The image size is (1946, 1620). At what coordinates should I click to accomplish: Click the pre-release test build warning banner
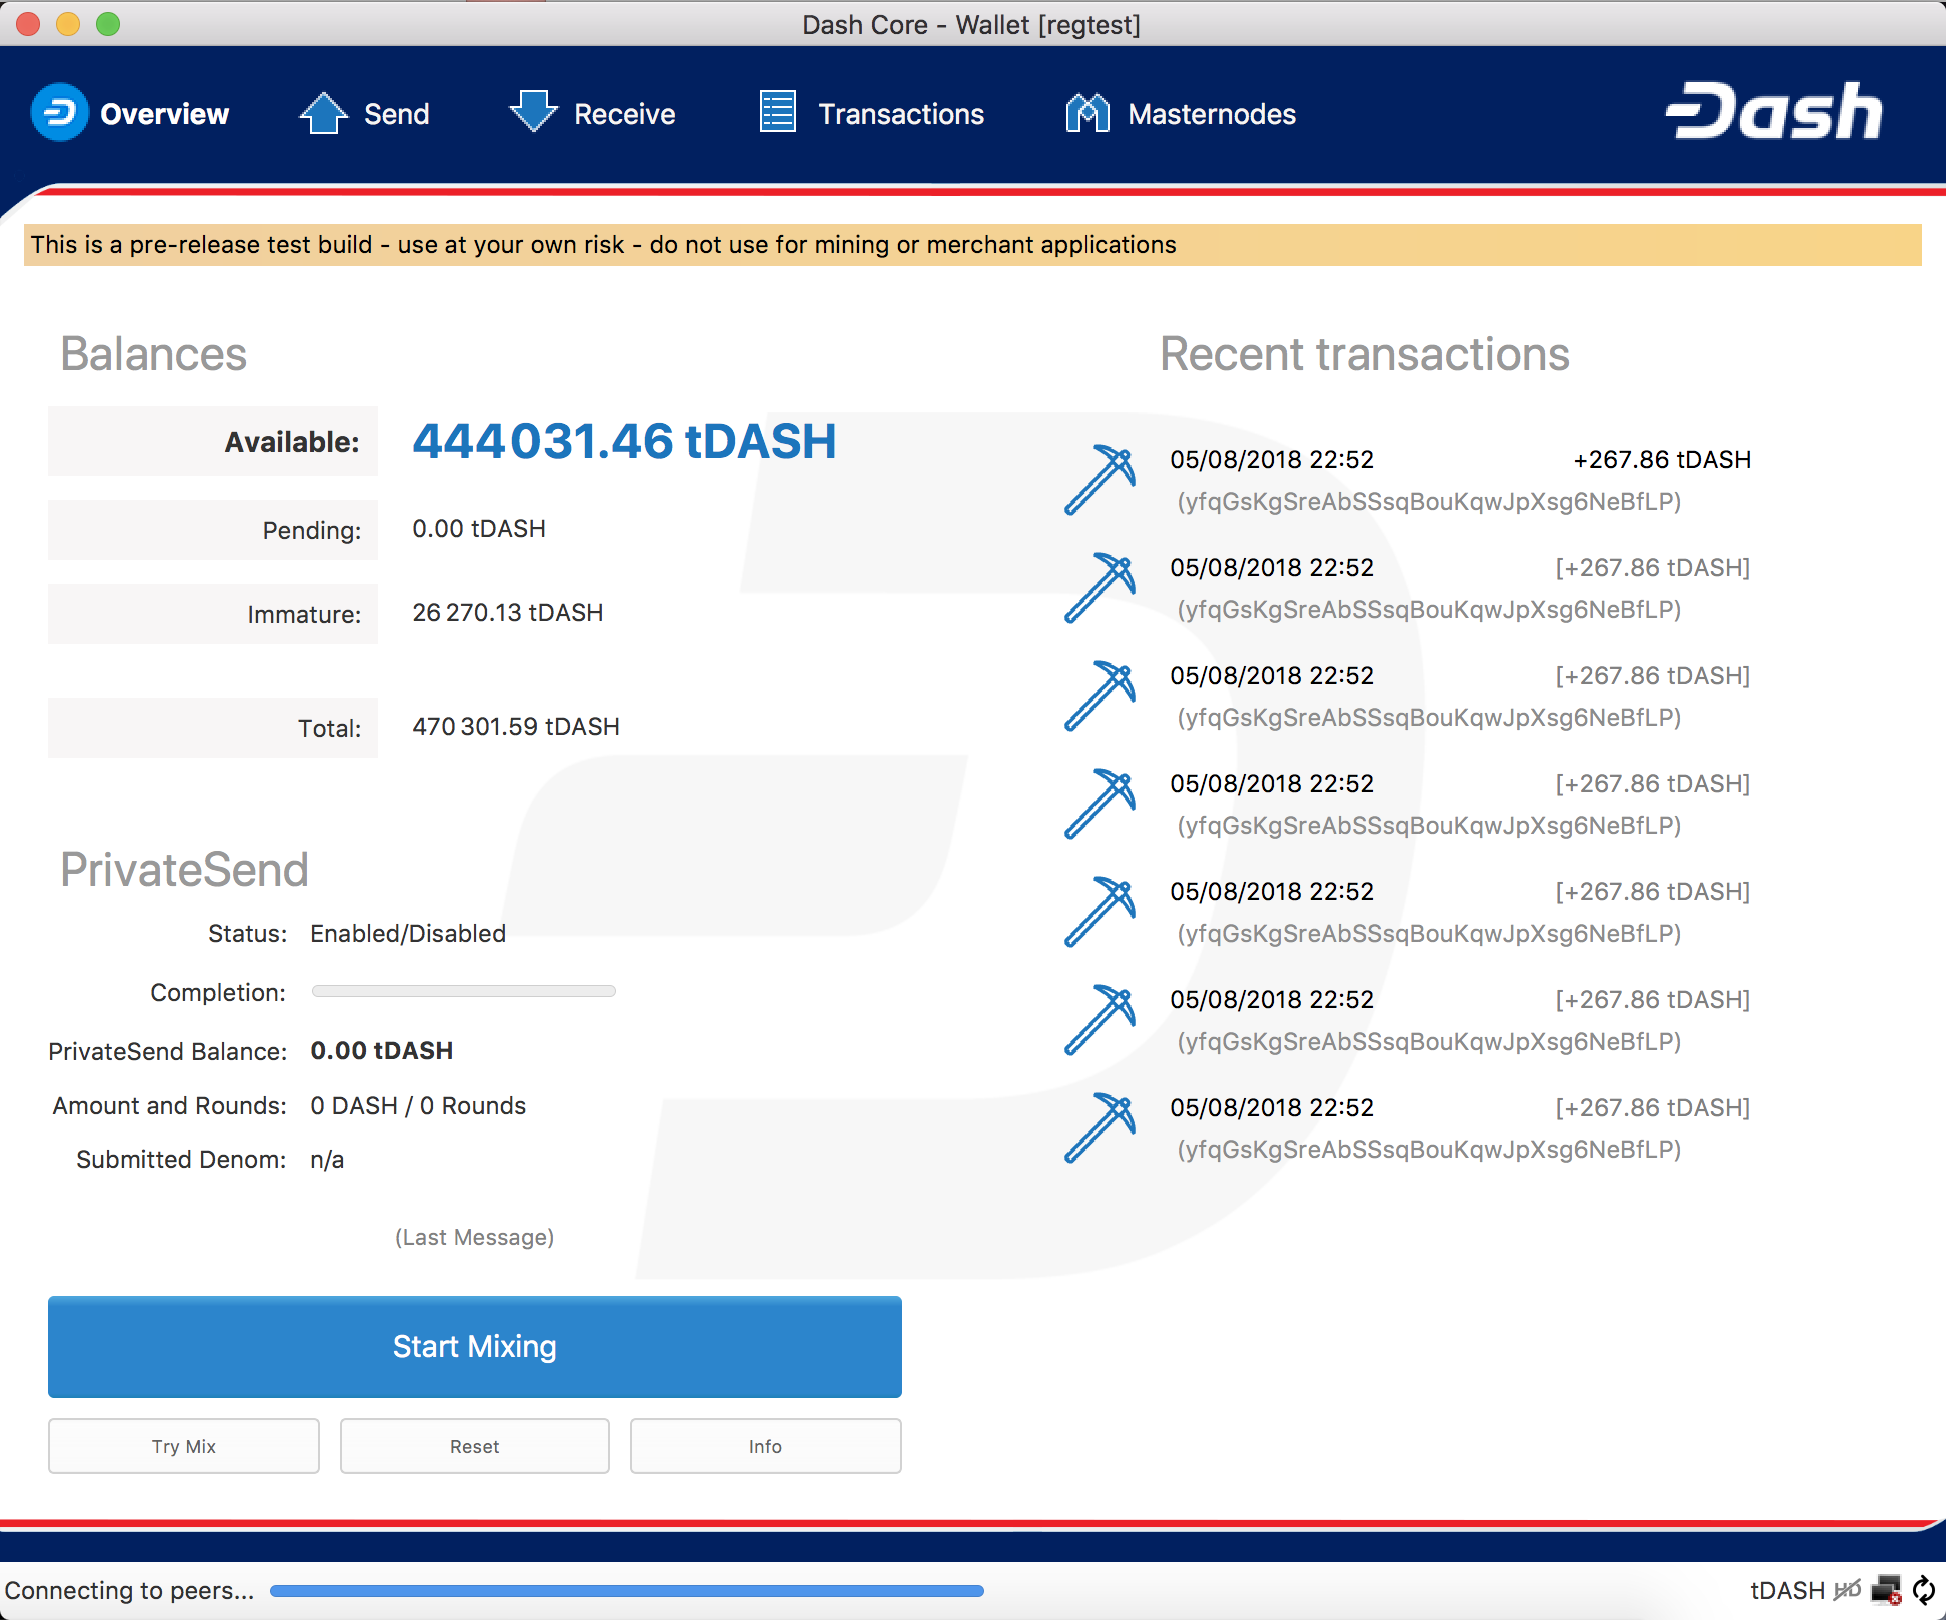click(x=973, y=245)
